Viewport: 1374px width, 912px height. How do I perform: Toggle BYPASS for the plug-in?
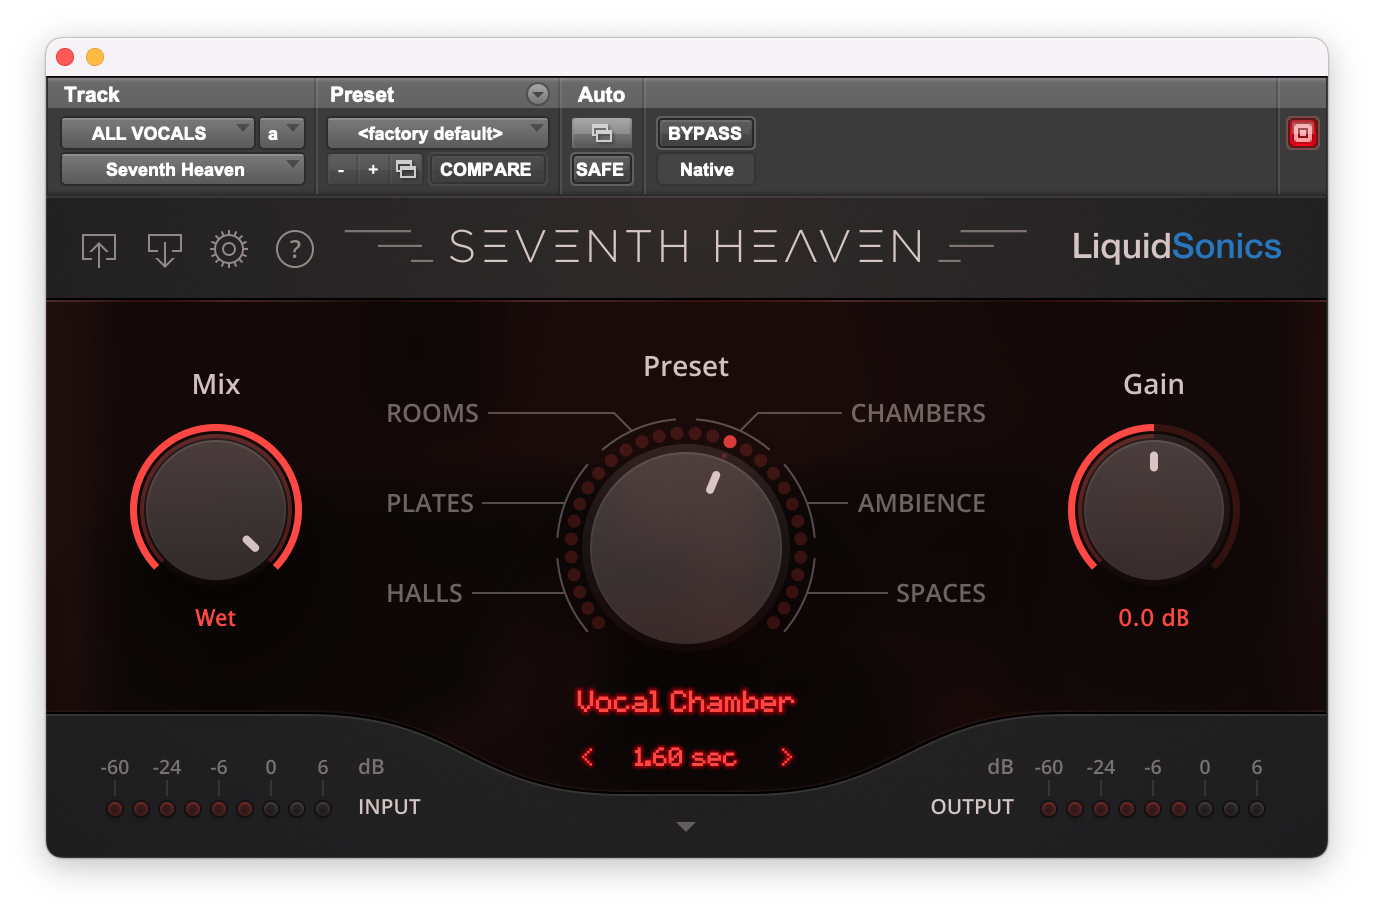click(x=705, y=132)
